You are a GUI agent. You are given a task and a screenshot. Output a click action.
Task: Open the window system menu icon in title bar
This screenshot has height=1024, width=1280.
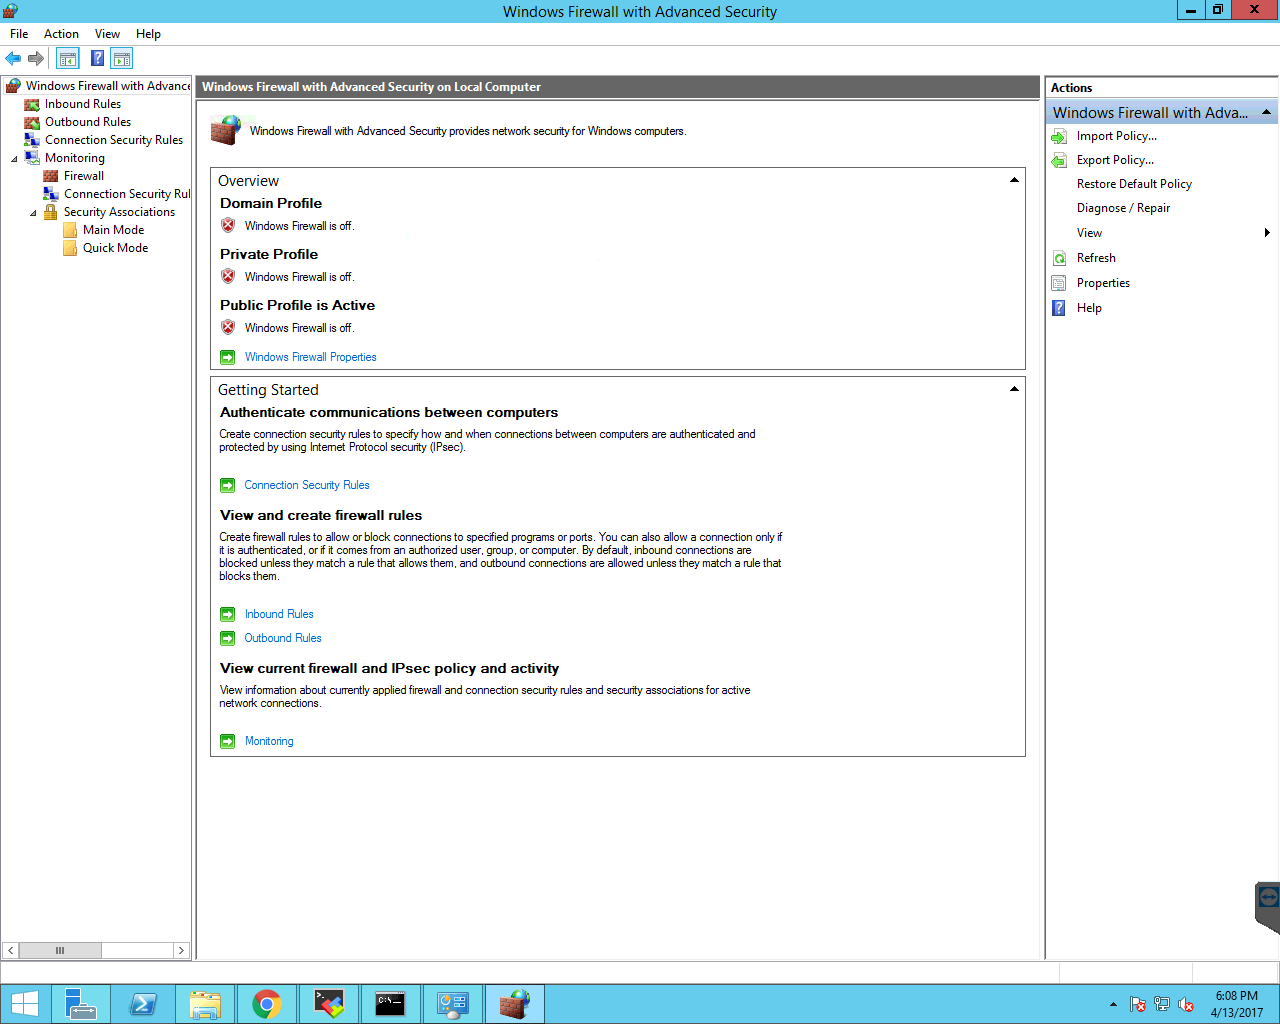(10, 11)
